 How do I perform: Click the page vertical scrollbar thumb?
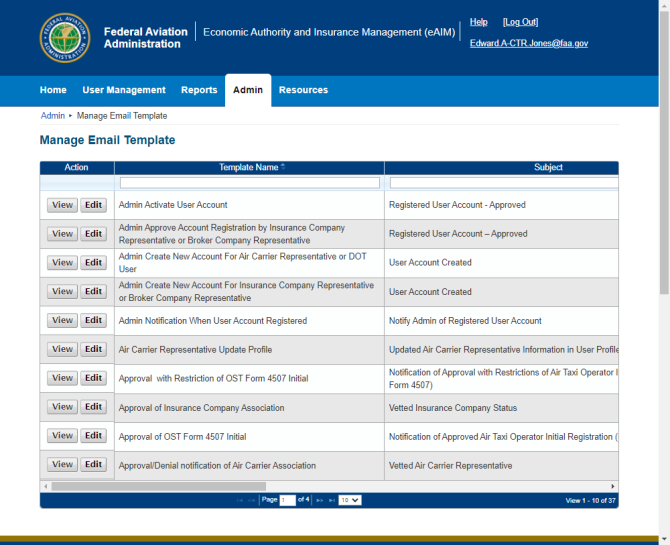(664, 153)
